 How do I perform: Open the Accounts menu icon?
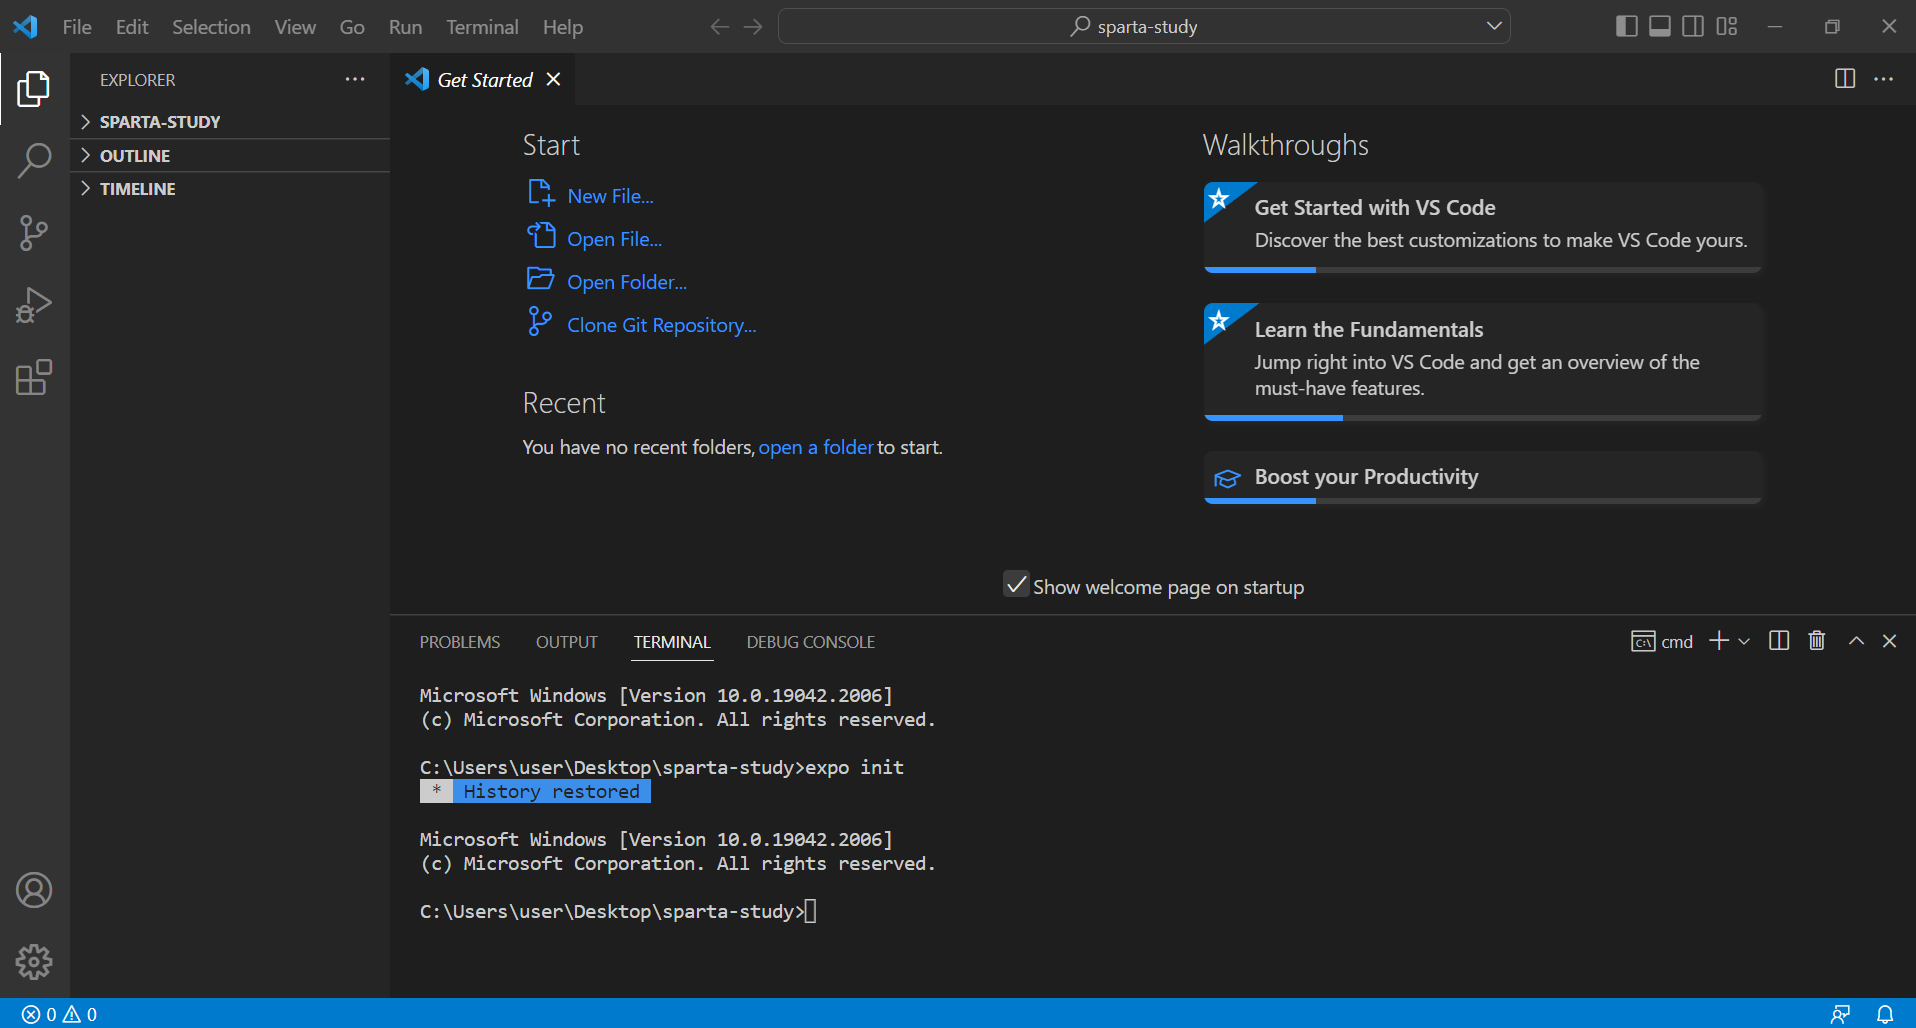pos(34,890)
